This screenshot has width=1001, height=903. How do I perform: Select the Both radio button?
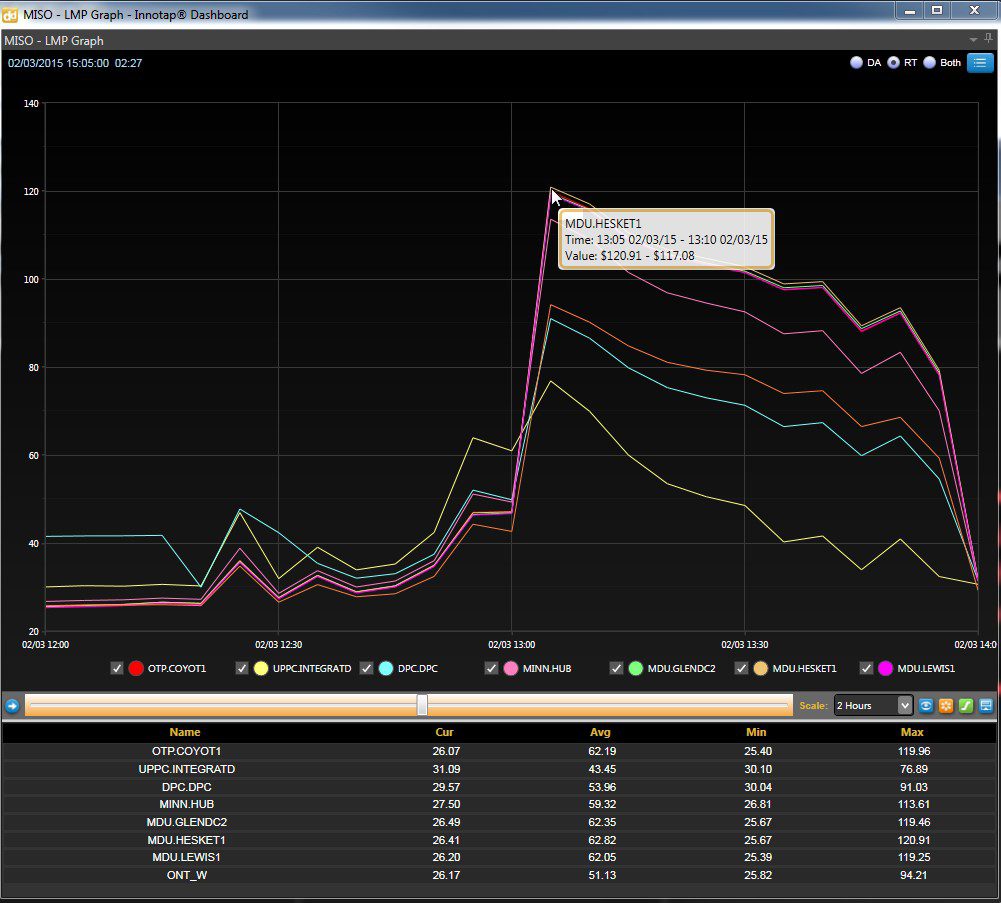(930, 63)
